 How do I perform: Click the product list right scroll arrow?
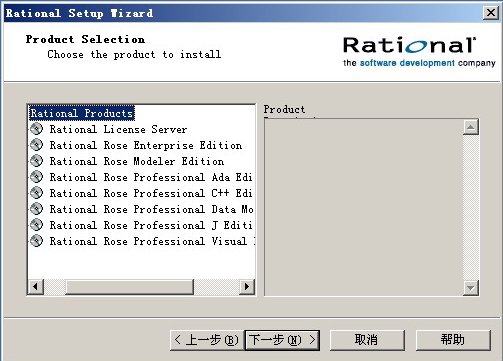pyautogui.click(x=247, y=287)
